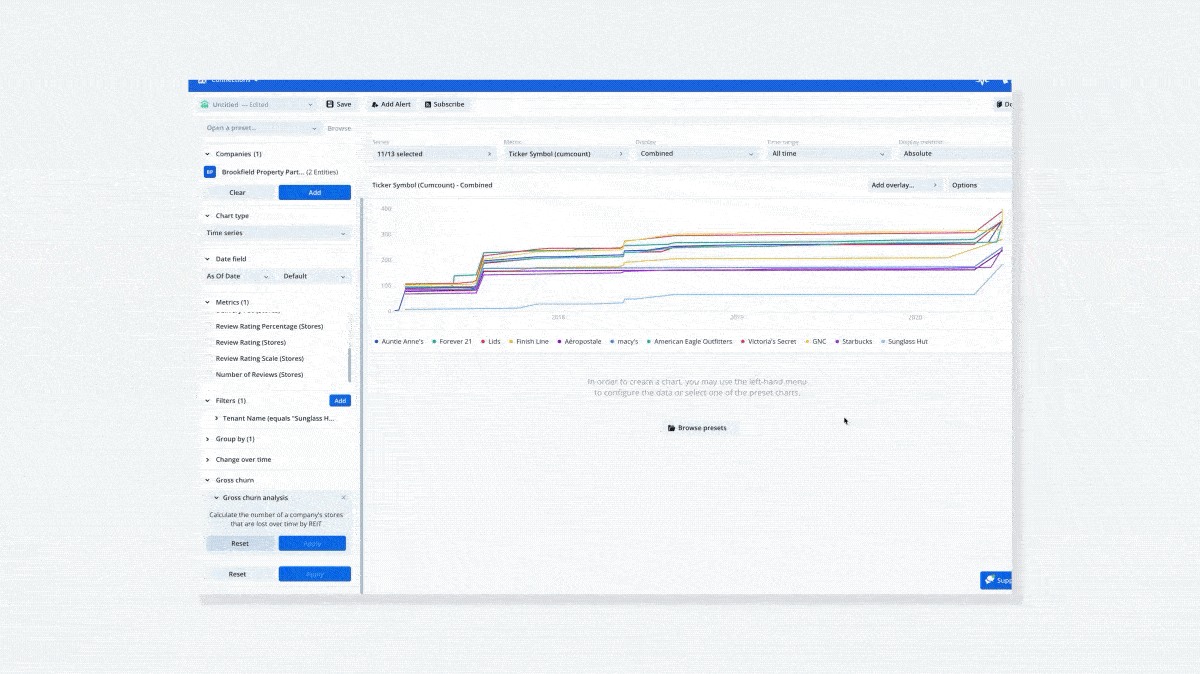
Task: Click the Save disk icon
Action: tap(331, 104)
